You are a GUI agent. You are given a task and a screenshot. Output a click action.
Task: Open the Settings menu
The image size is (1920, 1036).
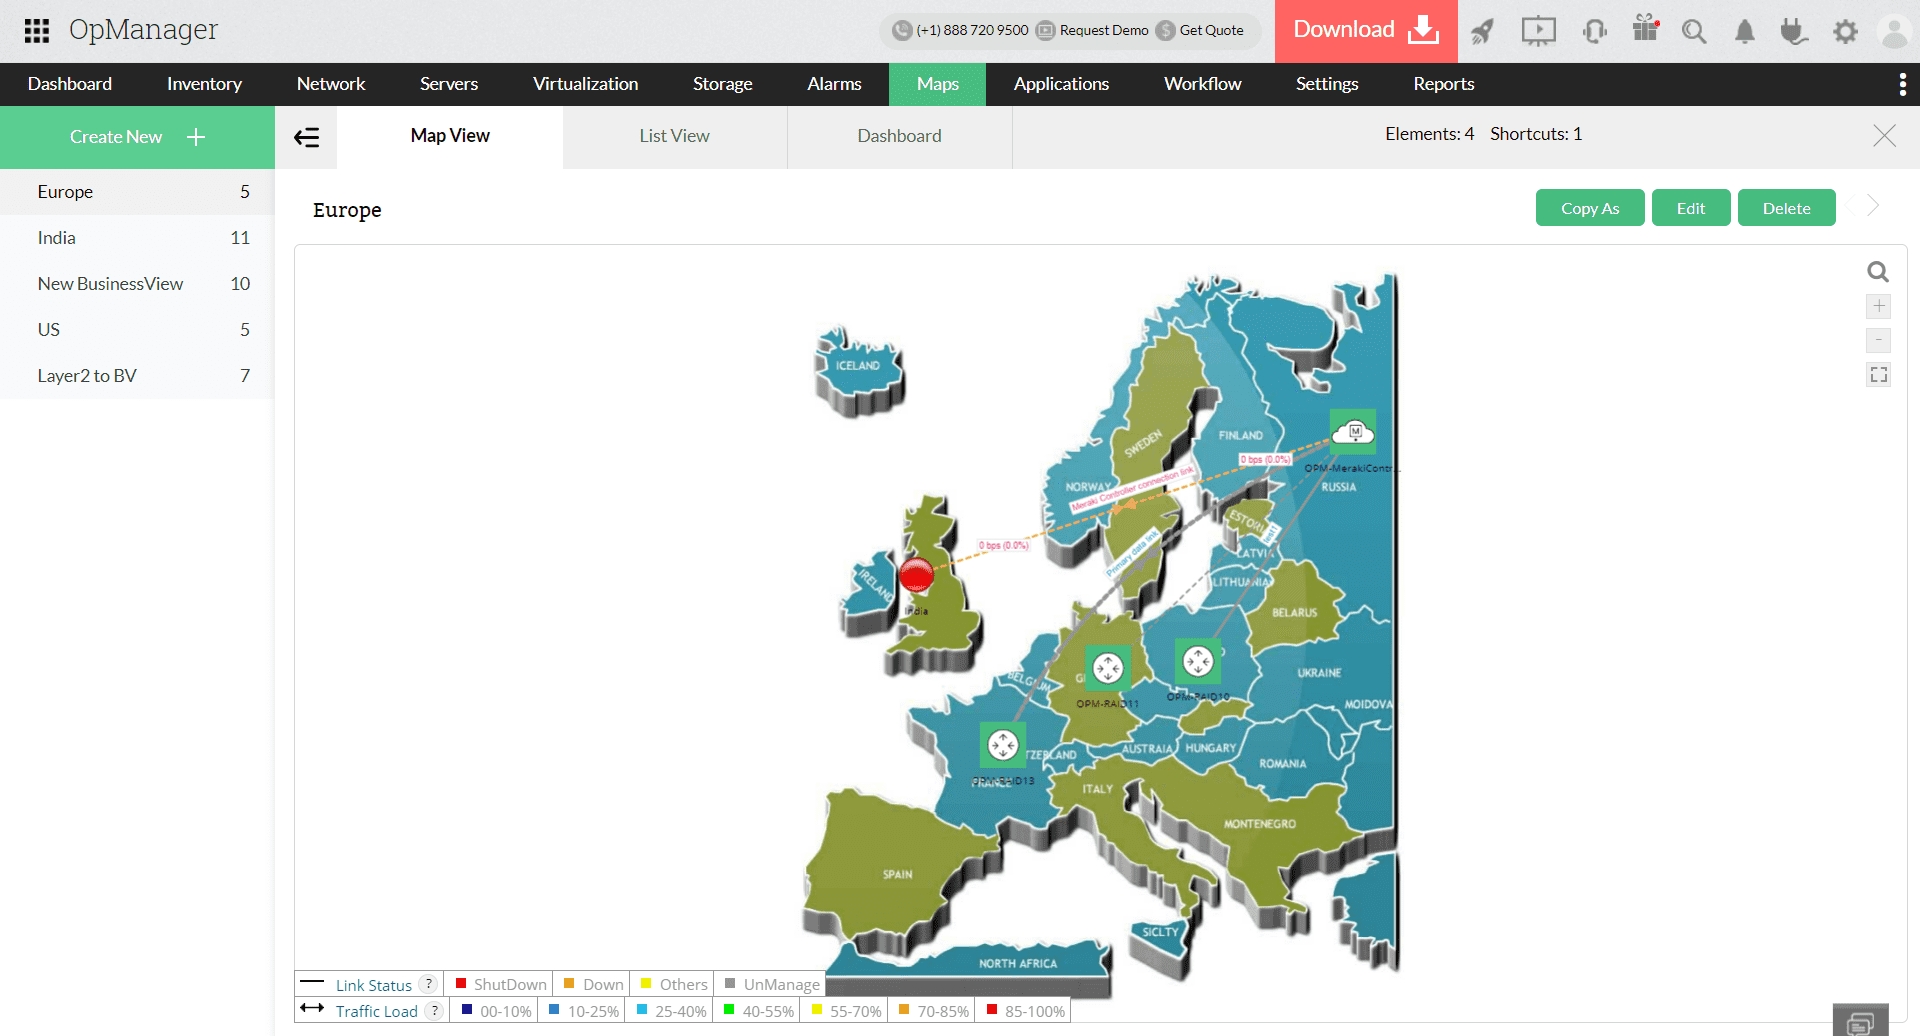tap(1327, 84)
